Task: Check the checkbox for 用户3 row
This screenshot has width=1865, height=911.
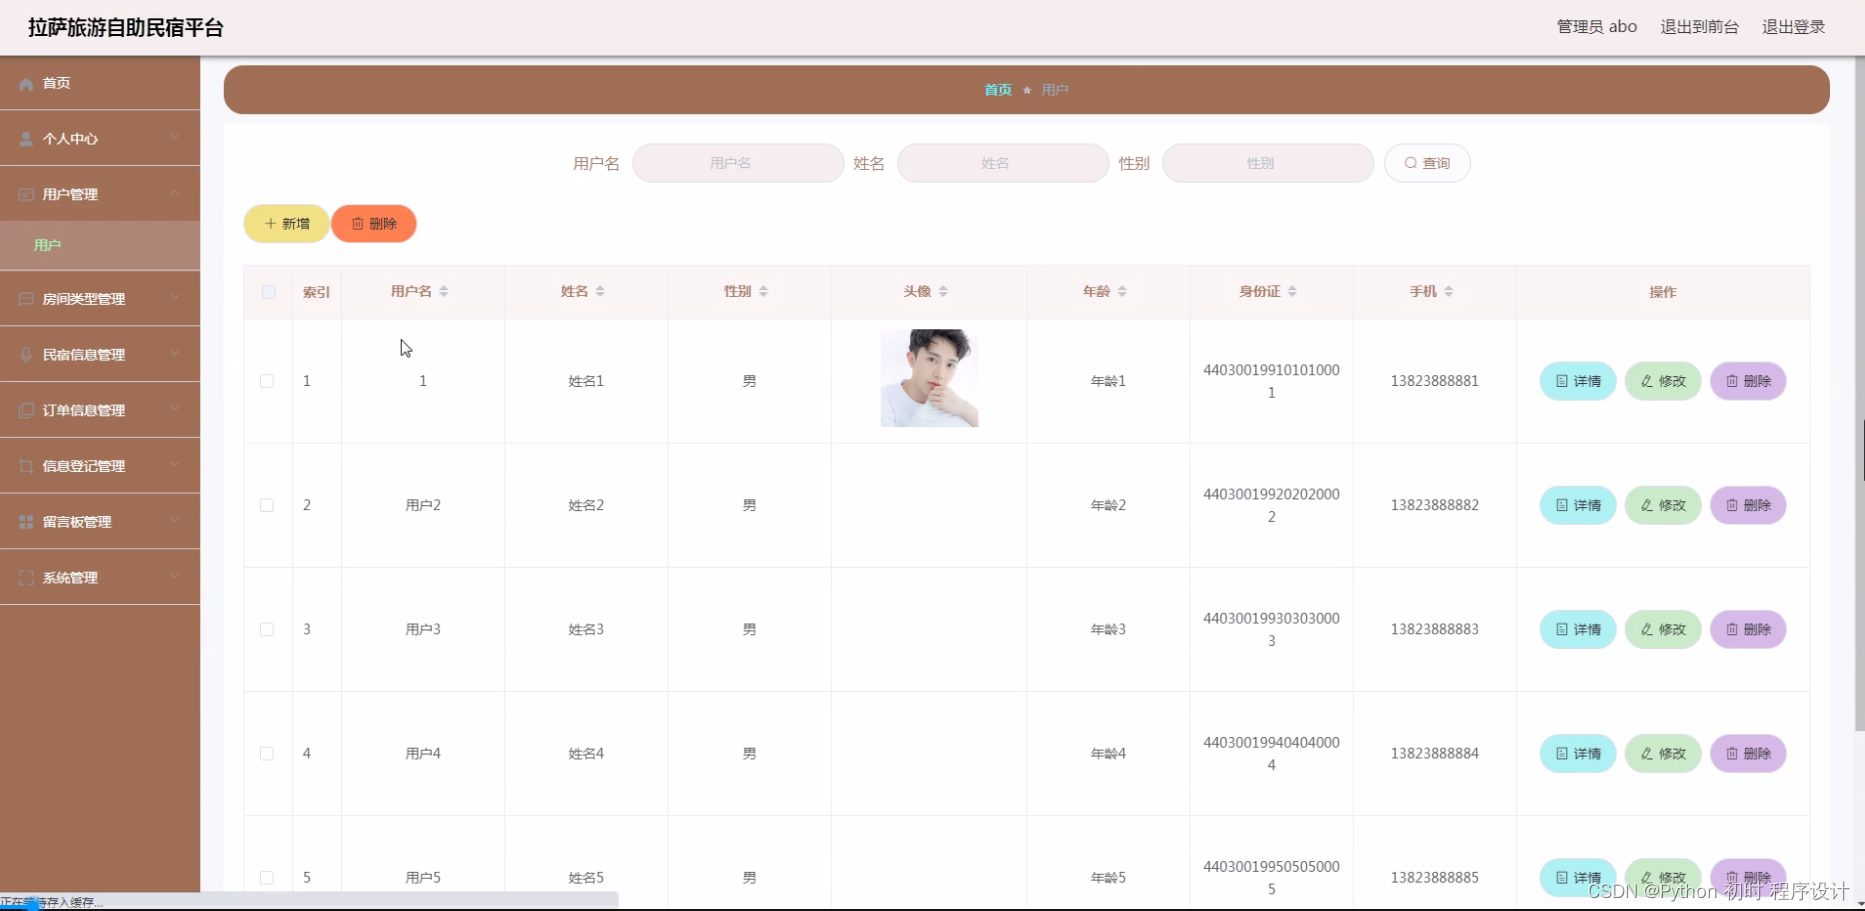Action: coord(267,629)
